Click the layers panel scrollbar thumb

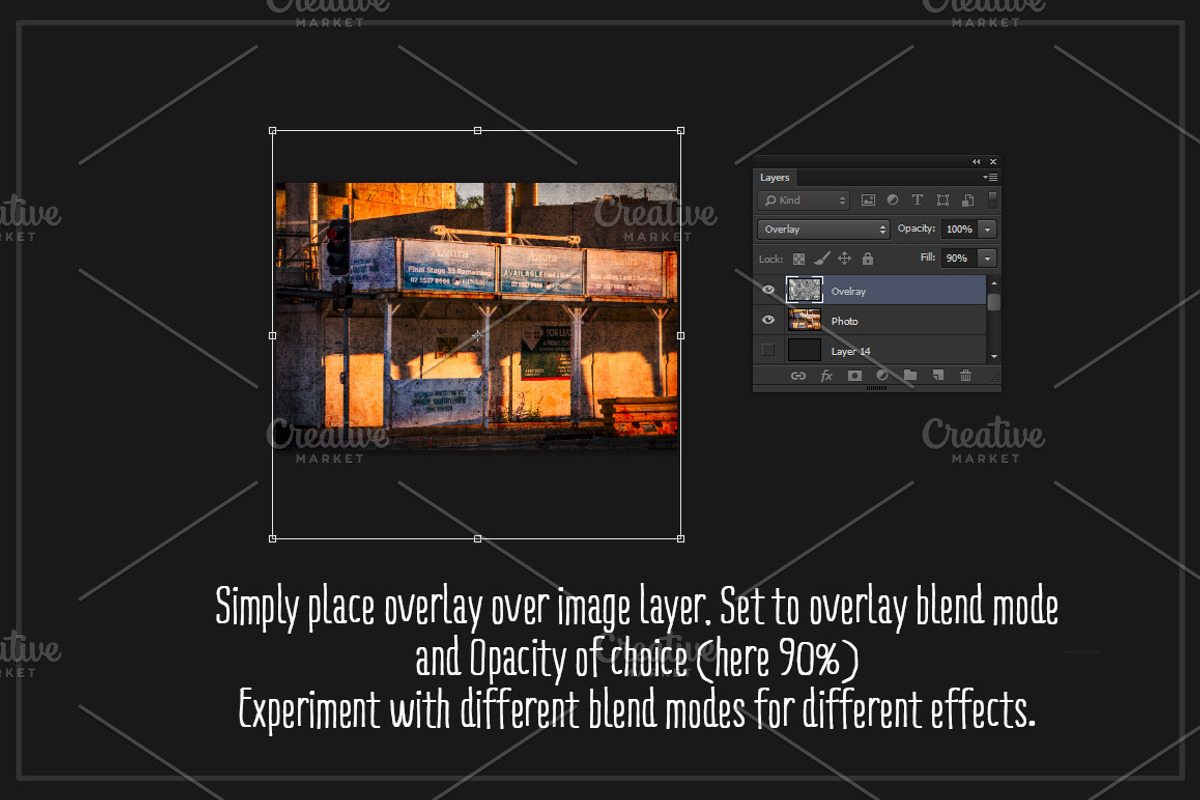click(994, 301)
